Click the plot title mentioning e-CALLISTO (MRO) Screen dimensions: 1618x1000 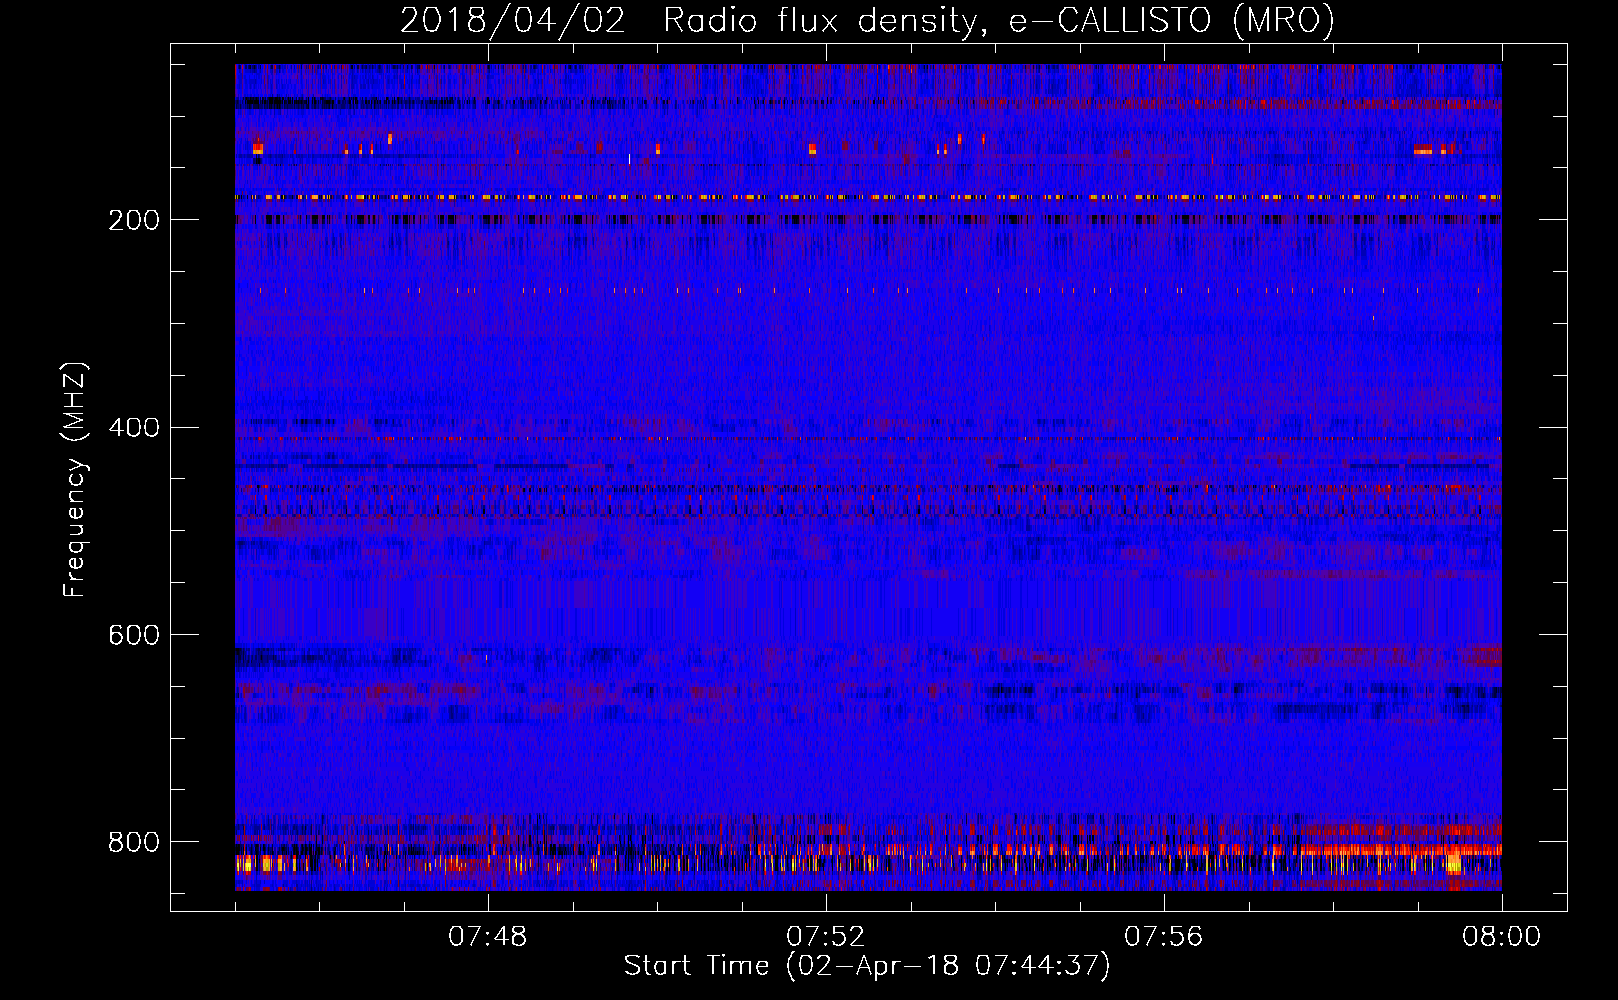[867, 20]
